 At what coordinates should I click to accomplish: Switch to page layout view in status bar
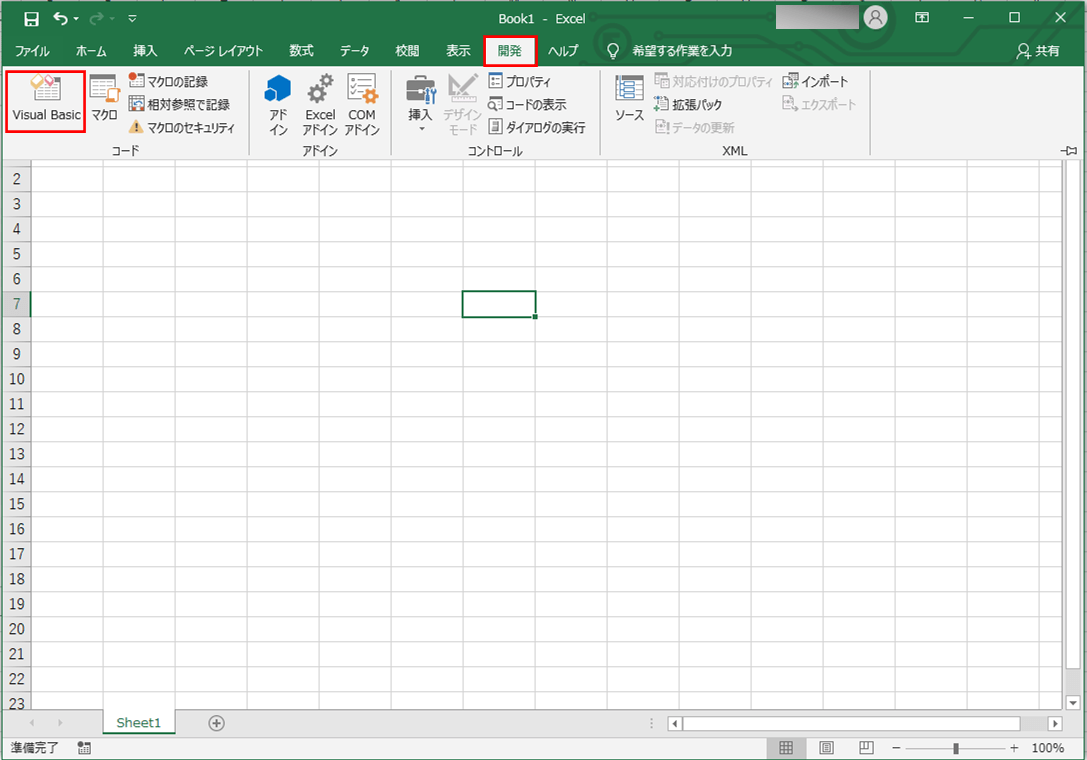pos(827,748)
